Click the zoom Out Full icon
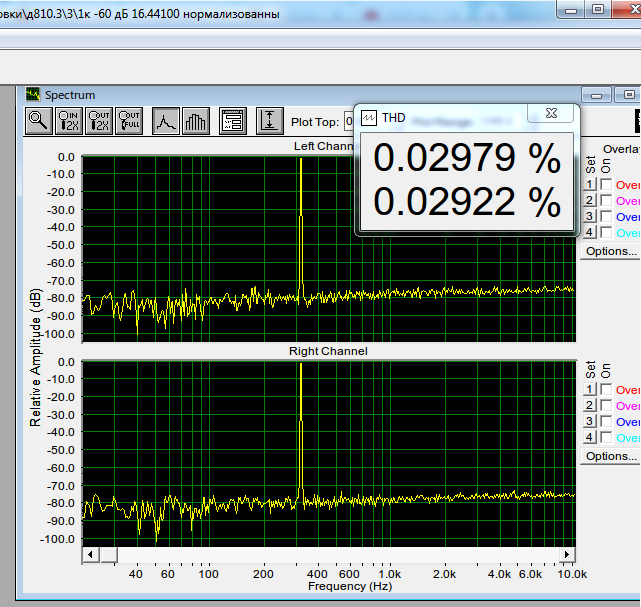 pos(129,121)
